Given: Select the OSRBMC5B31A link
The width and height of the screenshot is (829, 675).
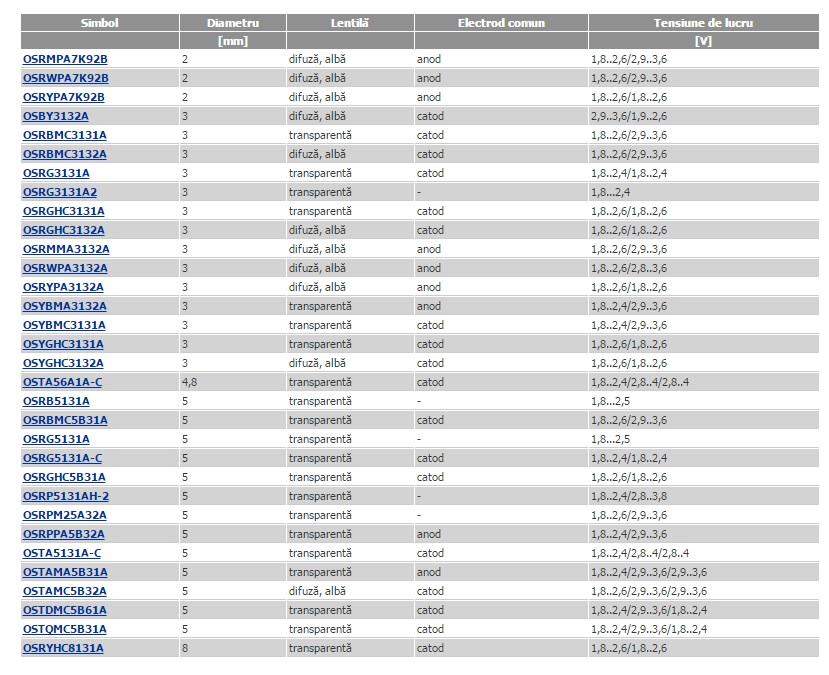Looking at the screenshot, I should click(65, 420).
